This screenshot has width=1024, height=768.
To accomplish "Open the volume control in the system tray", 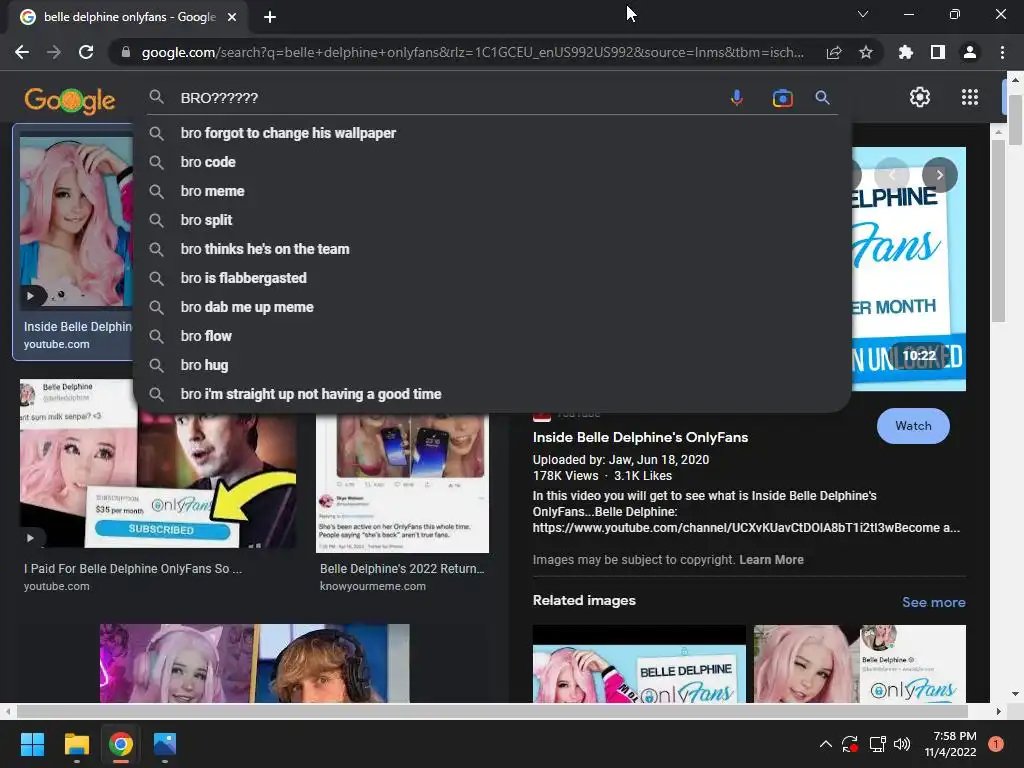I will 902,744.
